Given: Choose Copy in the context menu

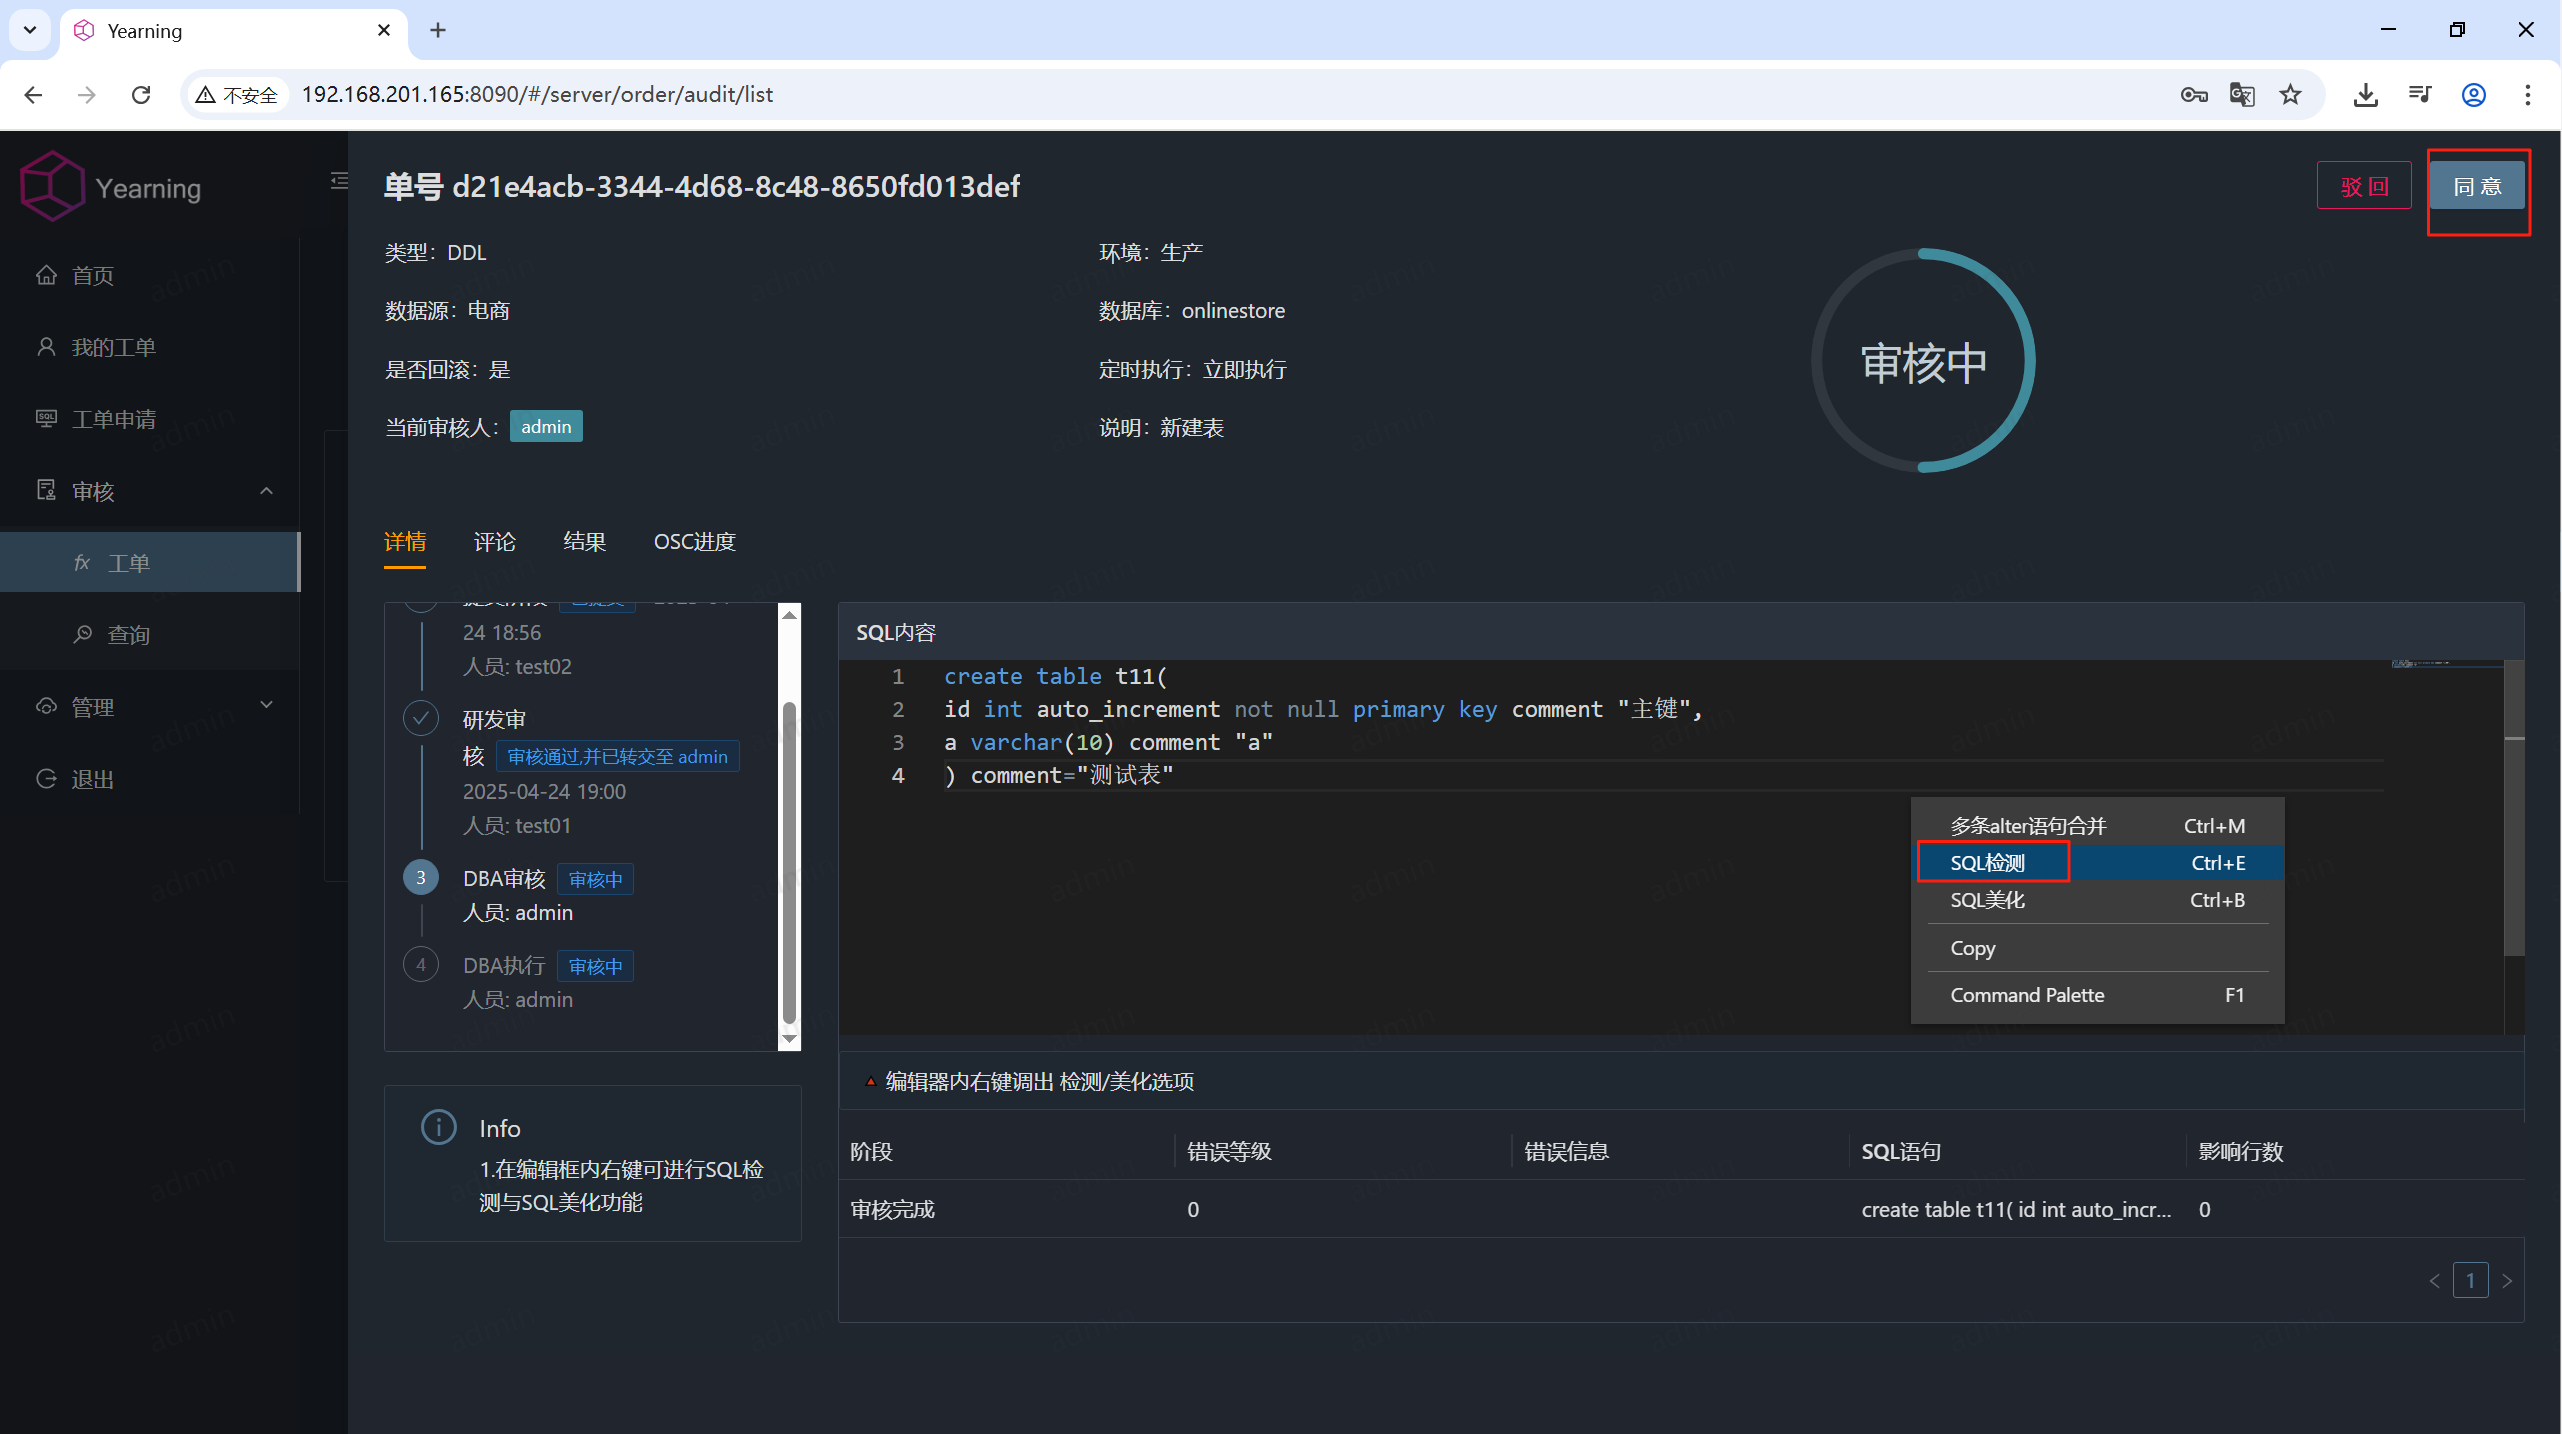Looking at the screenshot, I should point(1971,947).
